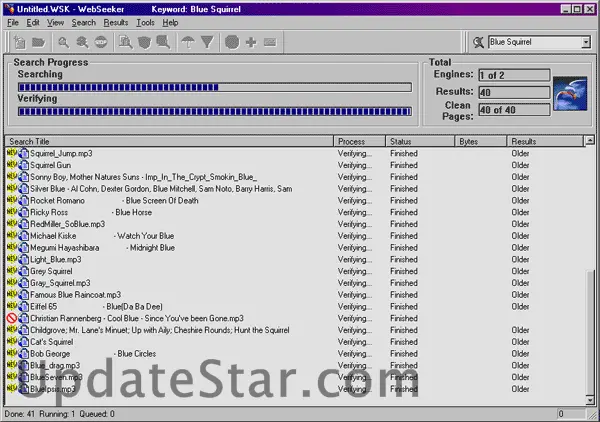Click the blocked icon on Christian Rannenberg row

(x=12, y=318)
